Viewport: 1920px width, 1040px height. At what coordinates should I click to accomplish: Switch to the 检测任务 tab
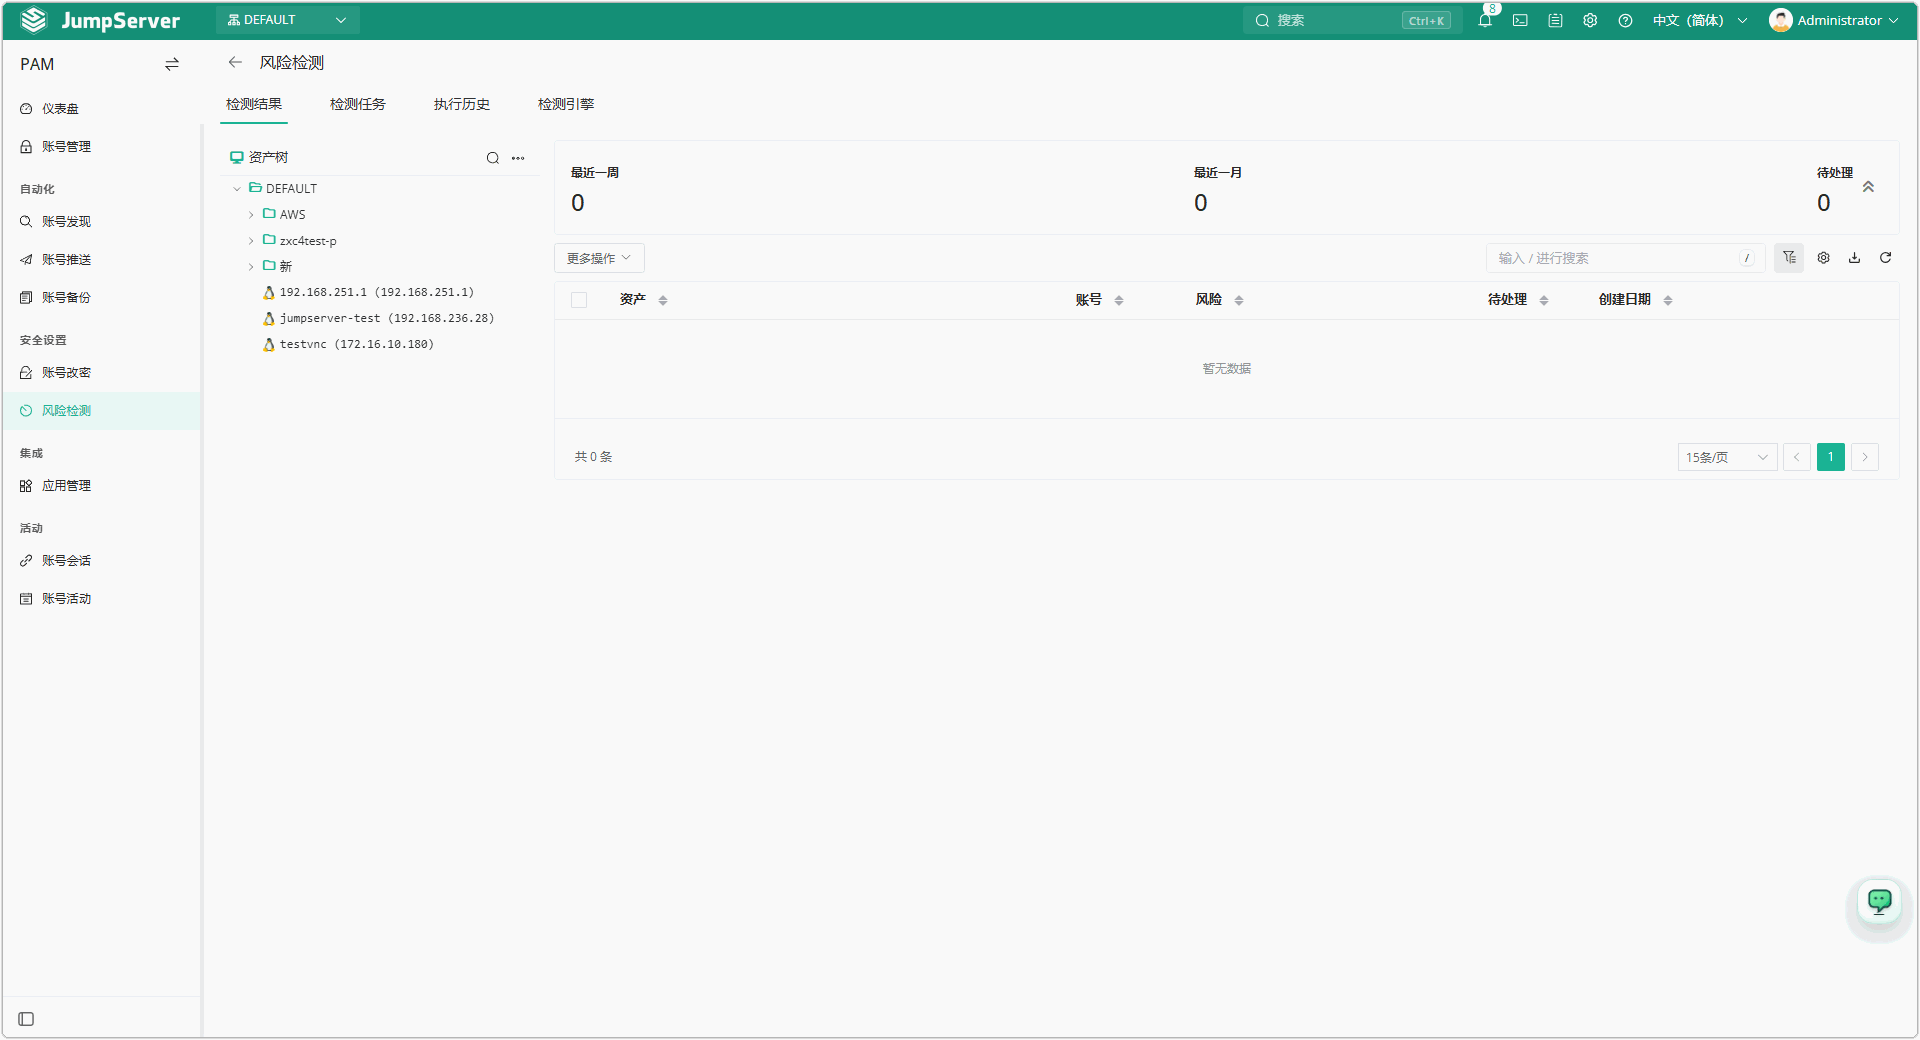(358, 104)
